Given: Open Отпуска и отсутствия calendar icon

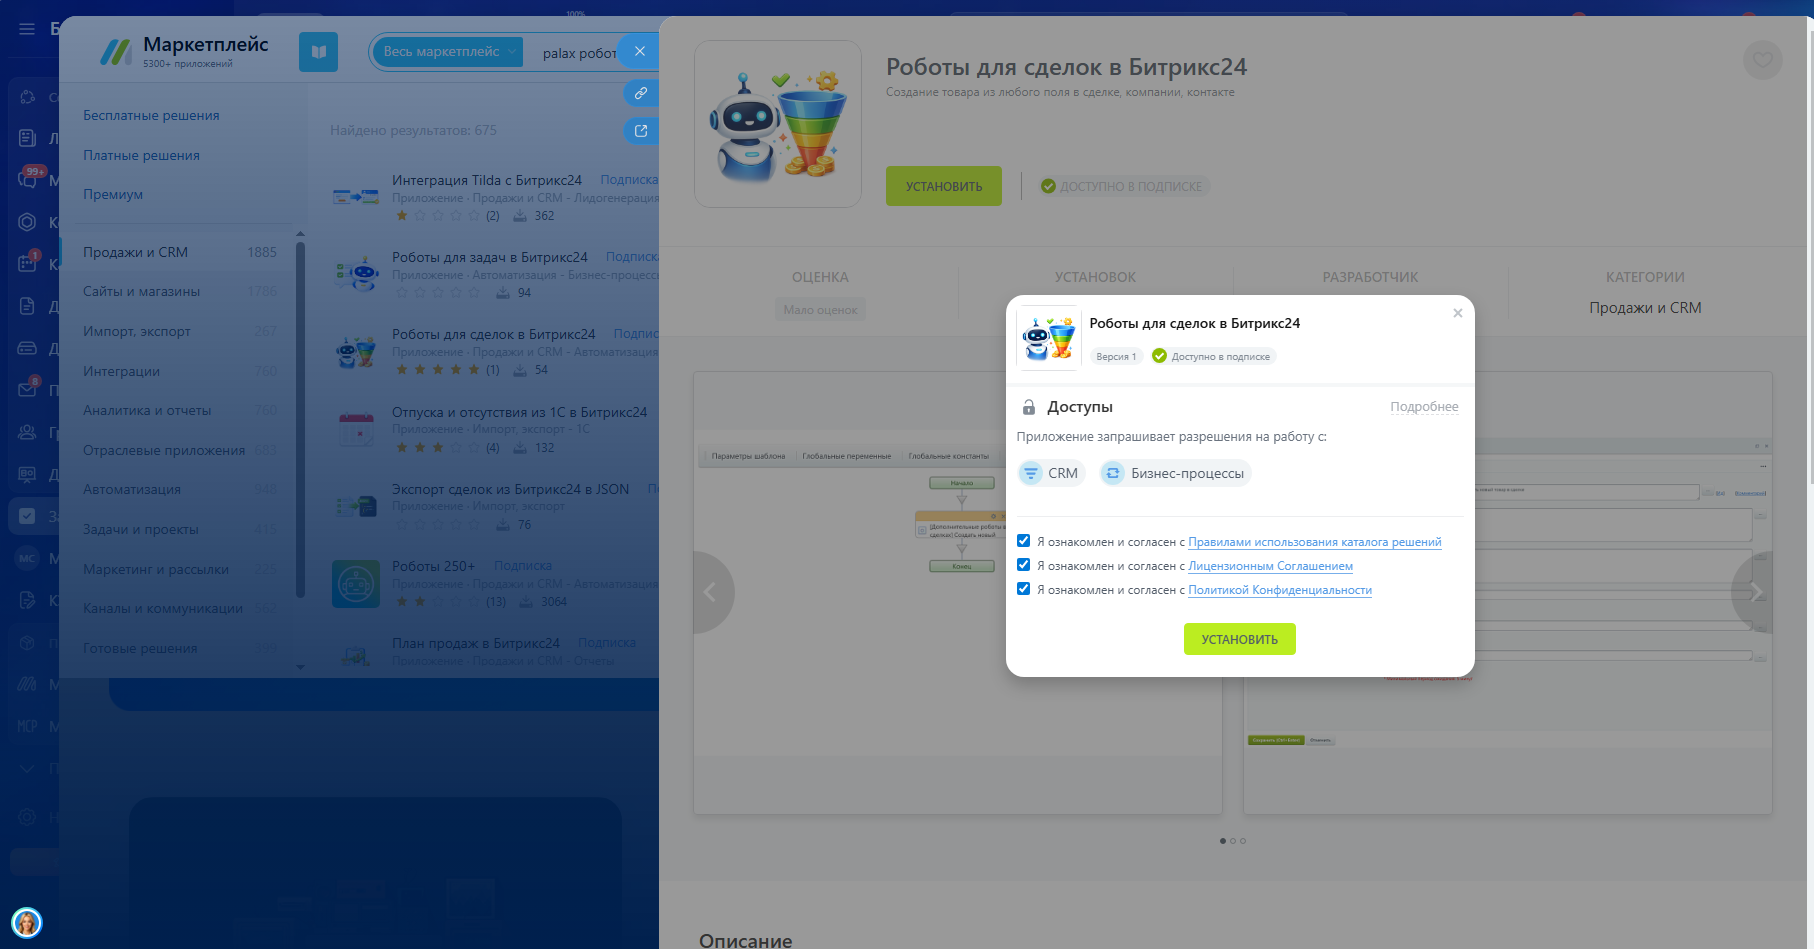Looking at the screenshot, I should pyautogui.click(x=356, y=429).
